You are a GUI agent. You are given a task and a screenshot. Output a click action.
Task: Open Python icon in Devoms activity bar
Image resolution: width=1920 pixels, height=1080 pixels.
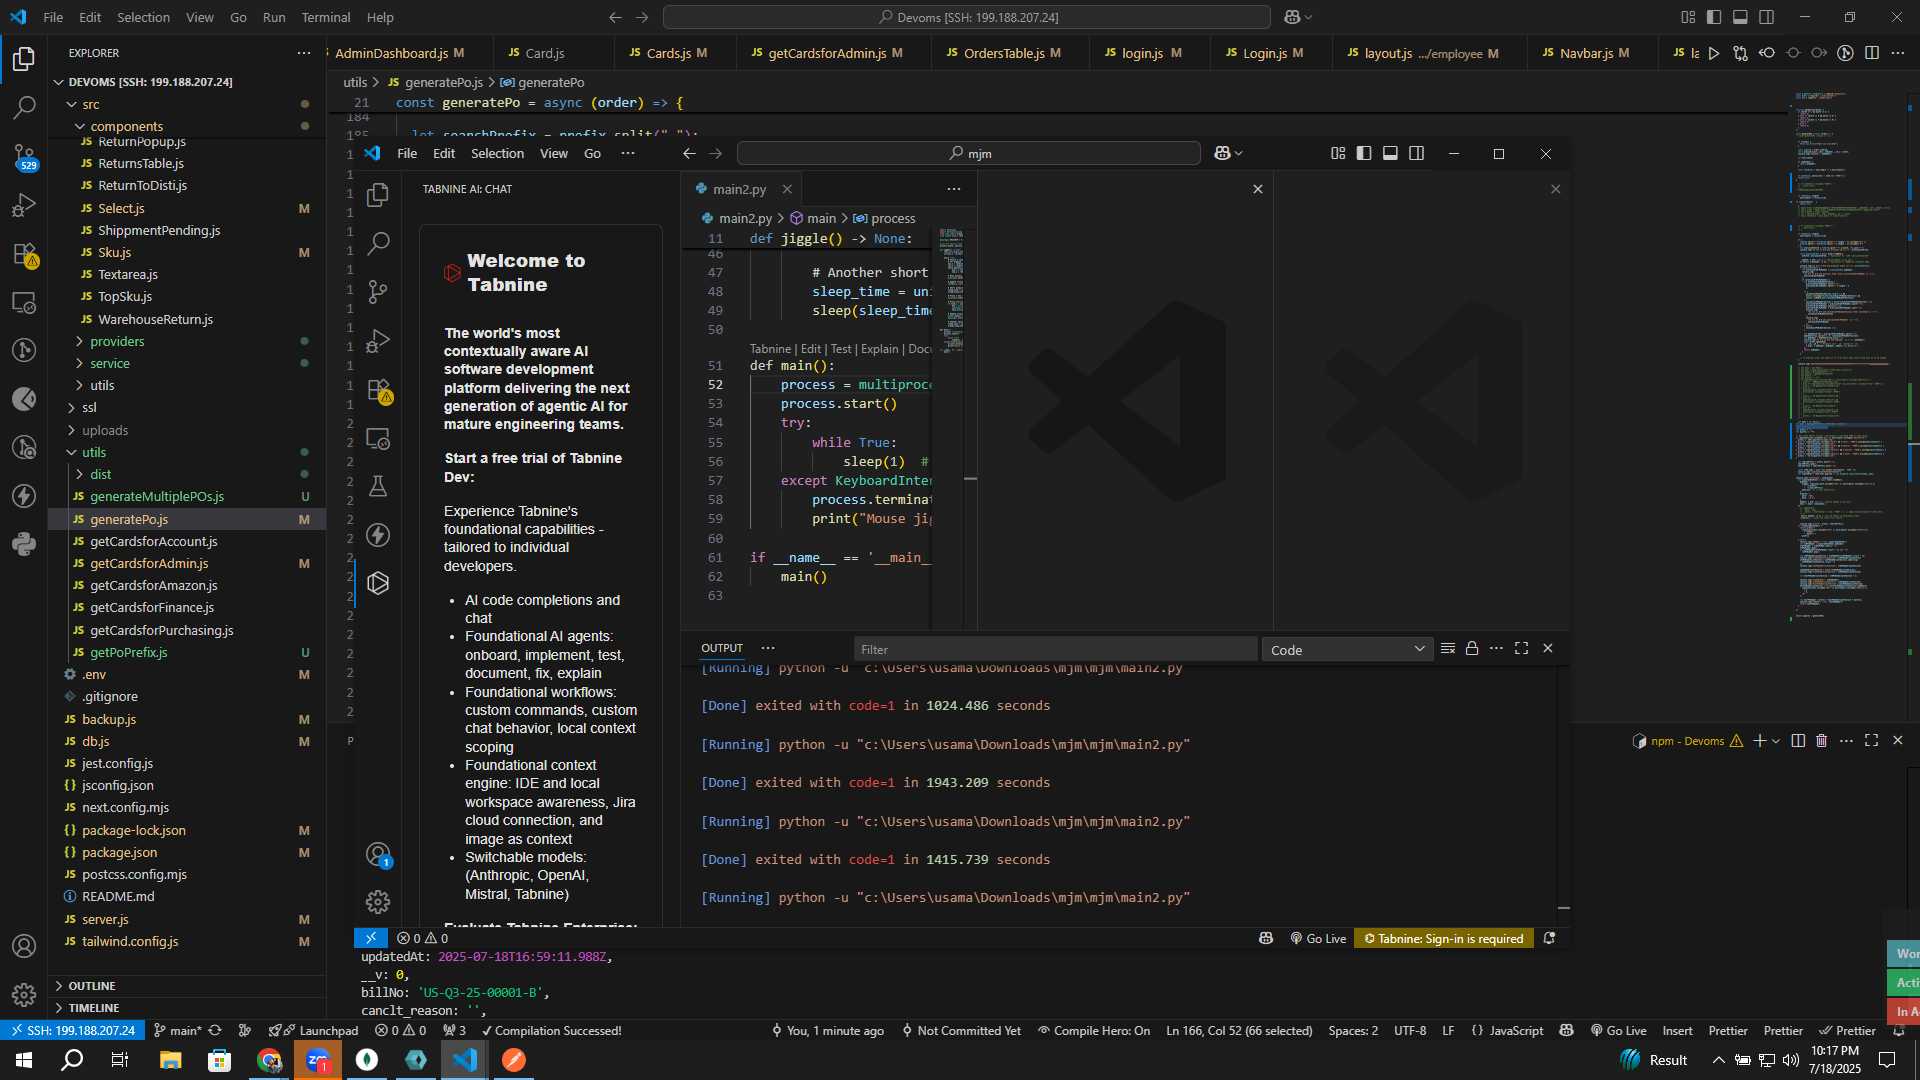tap(24, 544)
